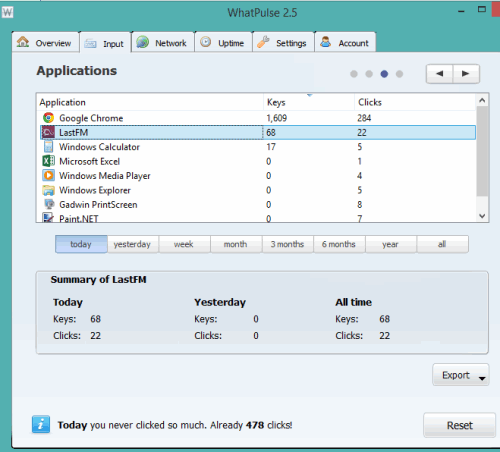Viewport: 500px width, 452px height.
Task: Click the Input tab keyboard icon
Action: pyautogui.click(x=90, y=43)
